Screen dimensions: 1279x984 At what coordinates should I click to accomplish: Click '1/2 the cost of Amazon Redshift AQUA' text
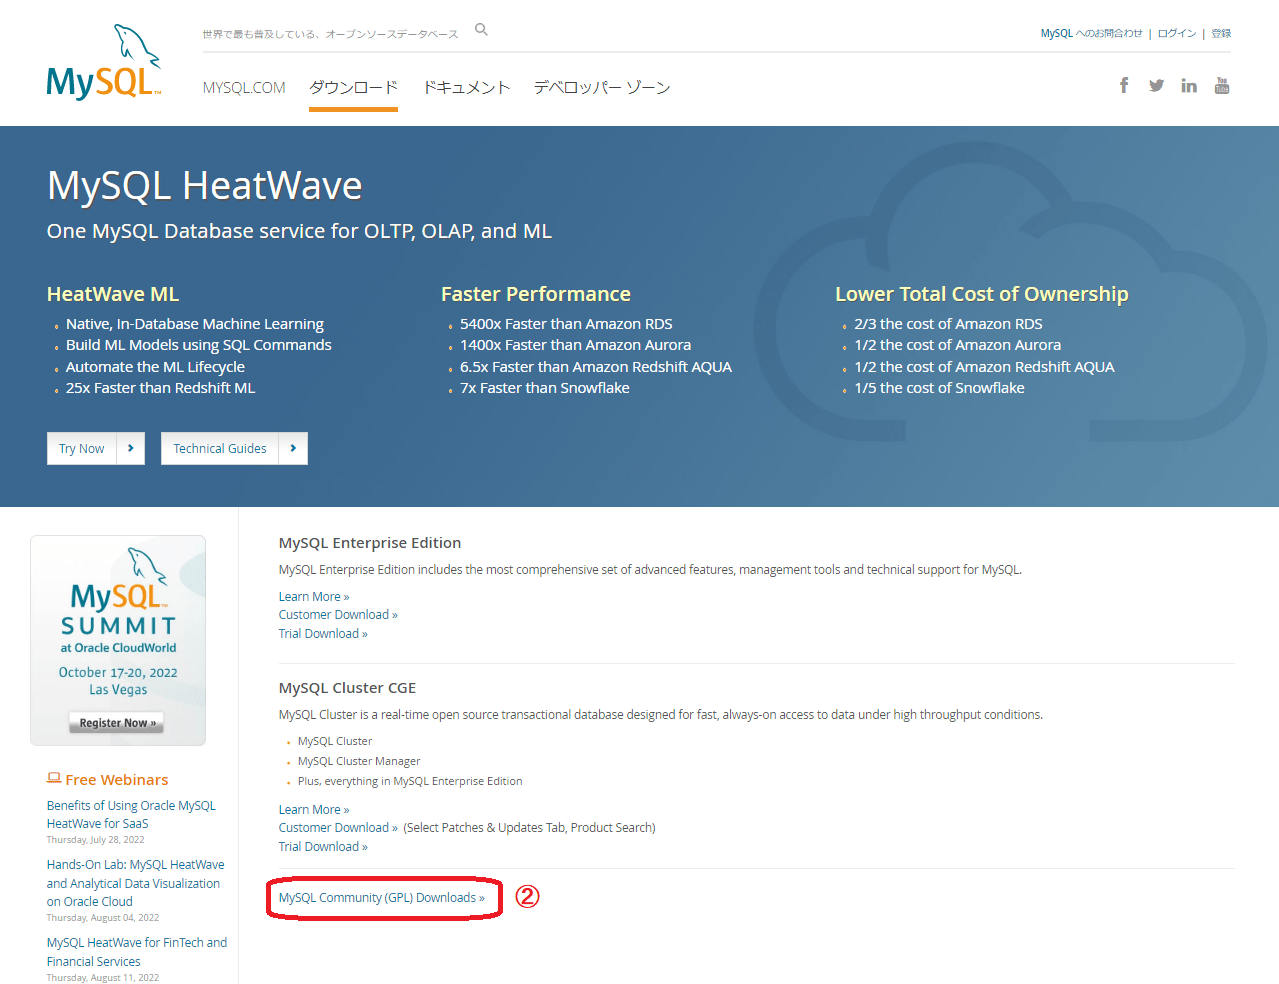tap(984, 367)
